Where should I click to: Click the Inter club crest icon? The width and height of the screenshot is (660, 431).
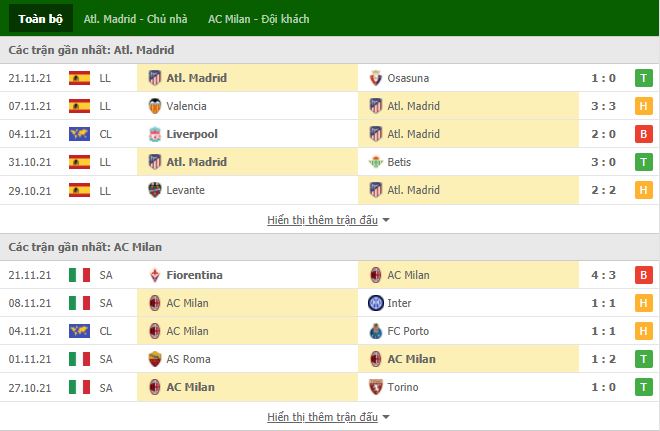tap(375, 303)
